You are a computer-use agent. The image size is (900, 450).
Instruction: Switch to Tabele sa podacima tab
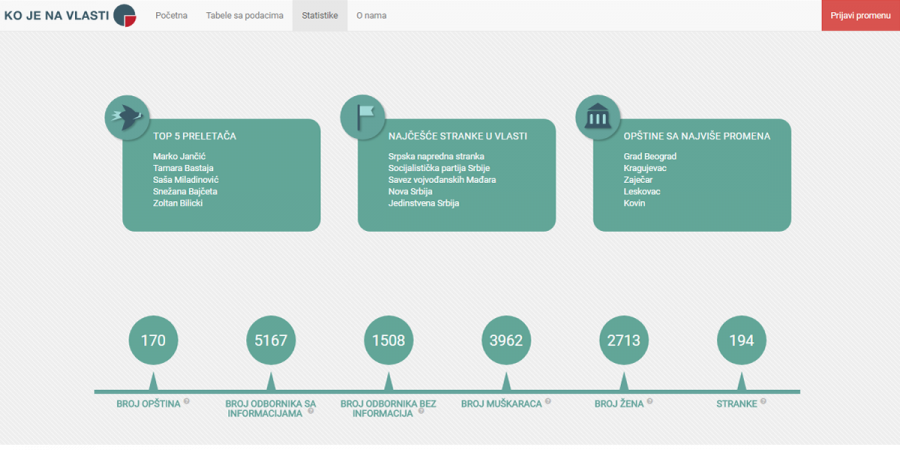point(244,16)
